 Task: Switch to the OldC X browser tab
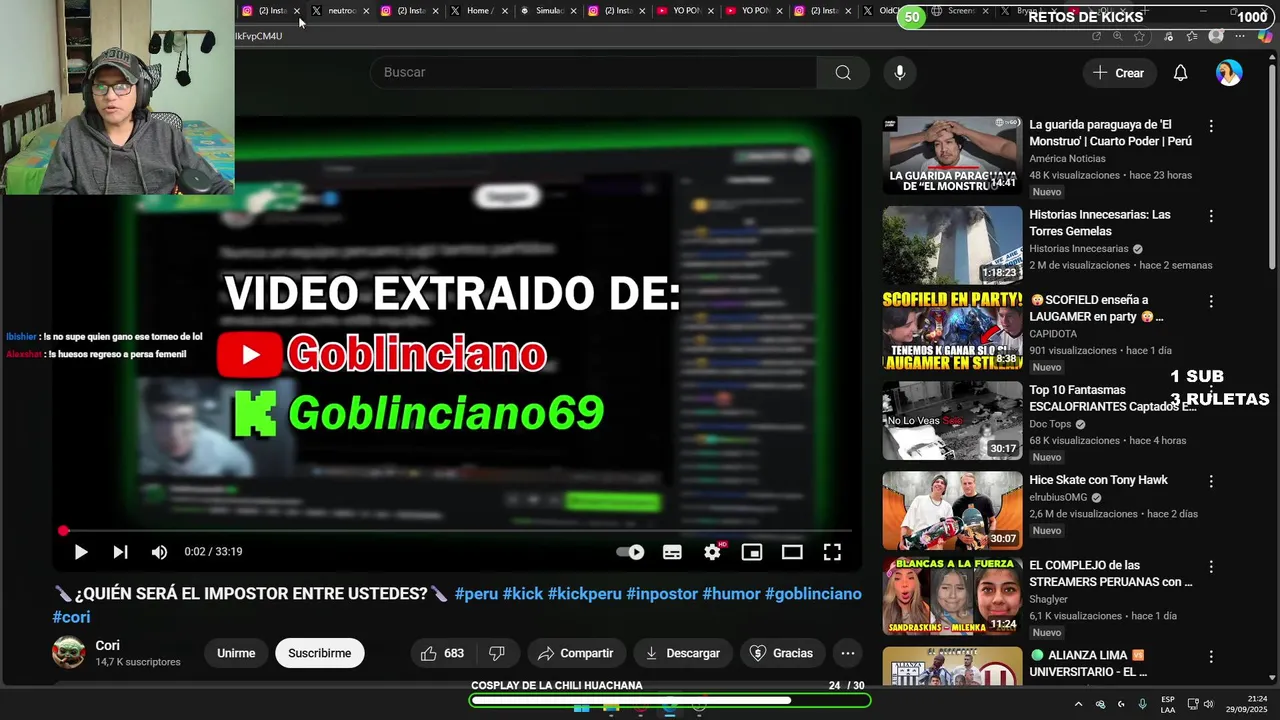884,11
